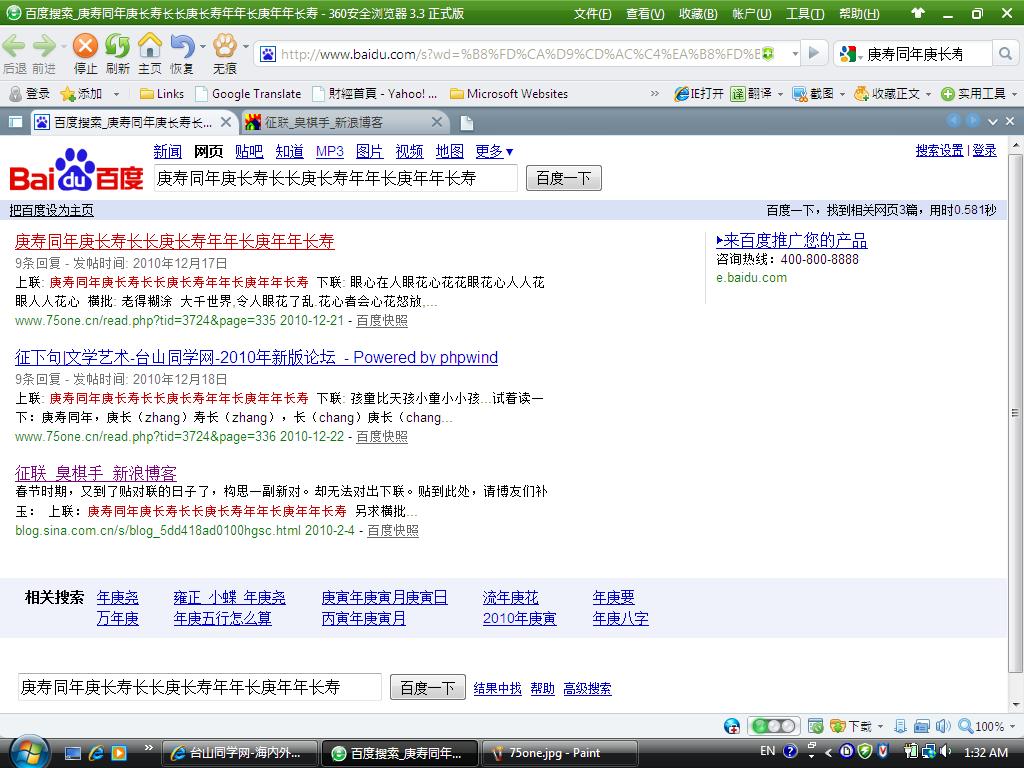Click the 结果中找 link
Viewport: 1024px width, 768px height.
click(498, 688)
